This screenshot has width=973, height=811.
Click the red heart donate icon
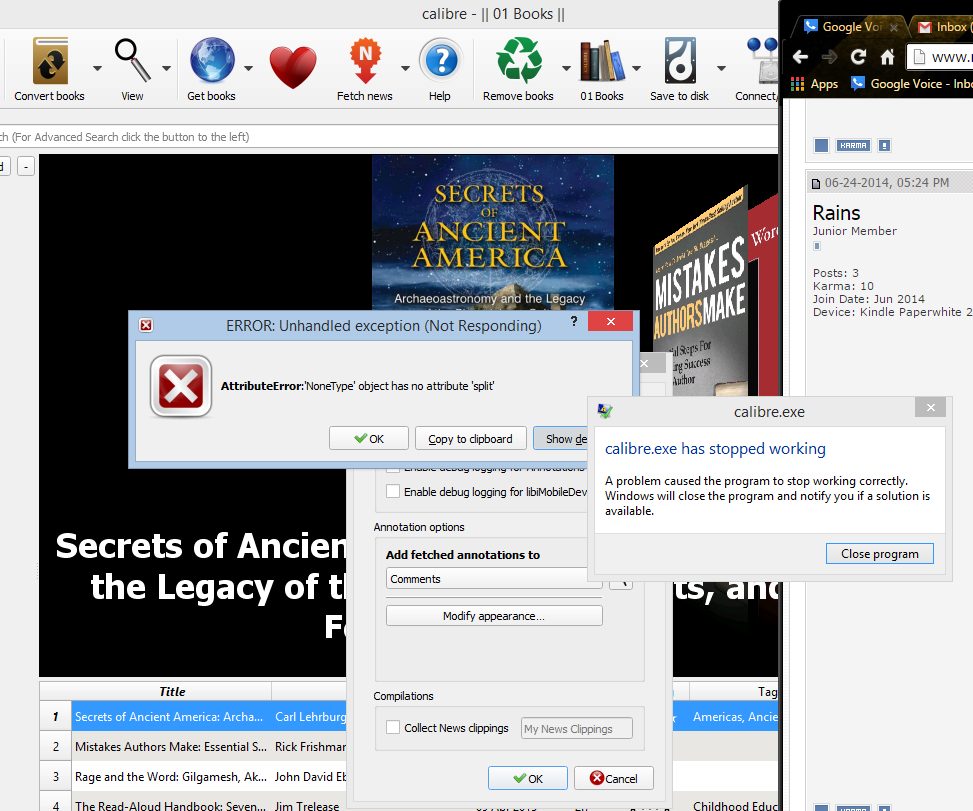293,66
